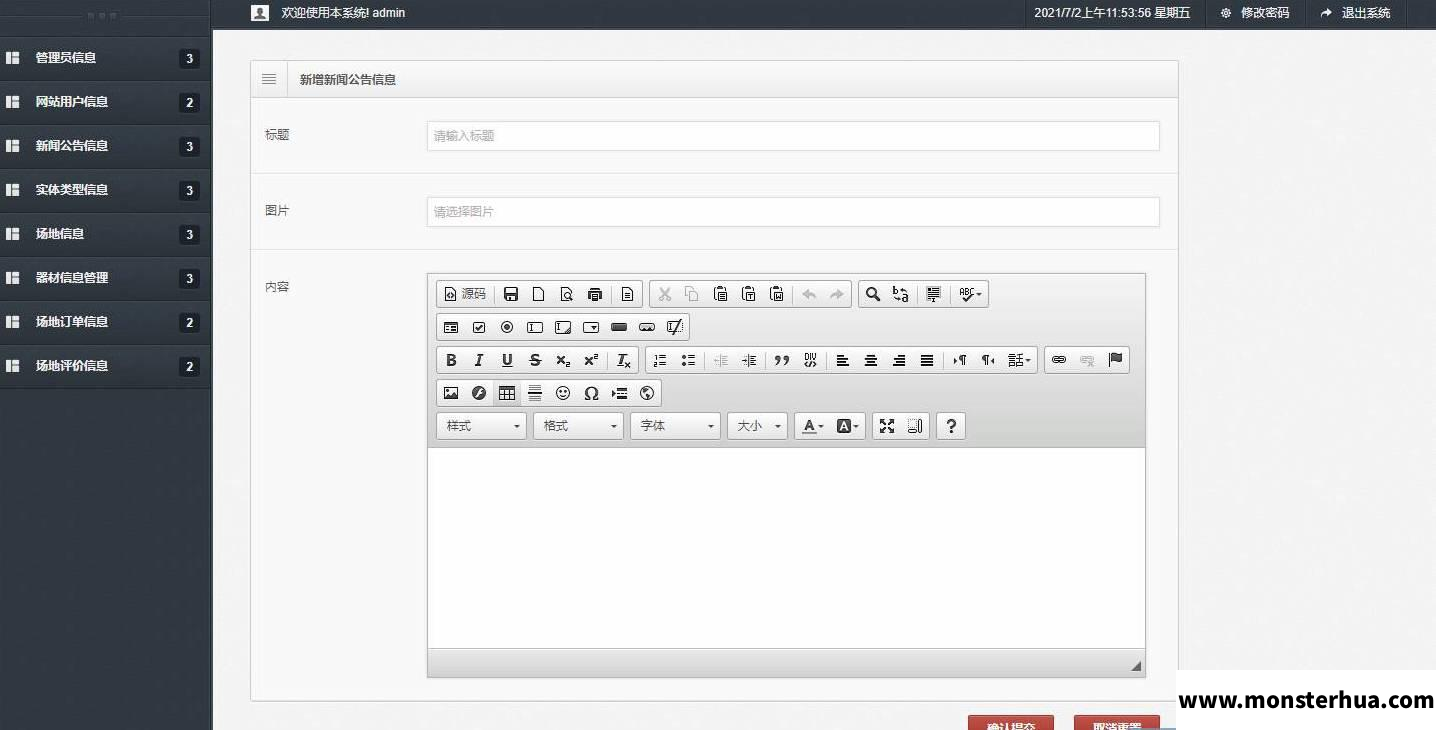Image resolution: width=1436 pixels, height=730 pixels.
Task: Align text to the left
Action: click(843, 360)
